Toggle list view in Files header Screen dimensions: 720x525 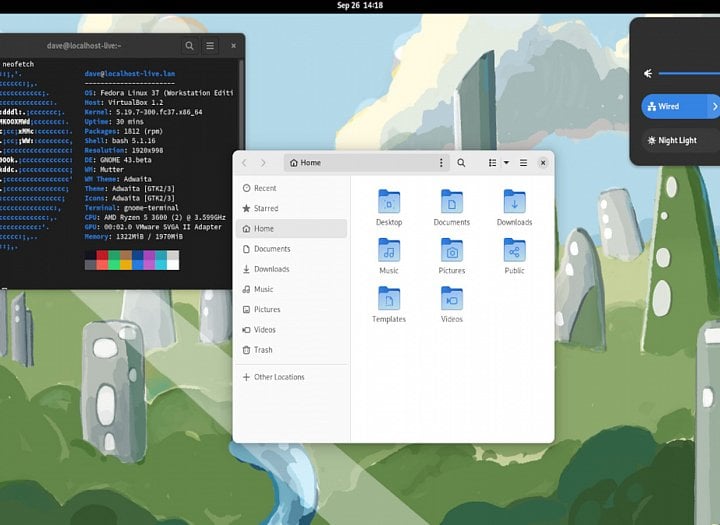tap(492, 163)
